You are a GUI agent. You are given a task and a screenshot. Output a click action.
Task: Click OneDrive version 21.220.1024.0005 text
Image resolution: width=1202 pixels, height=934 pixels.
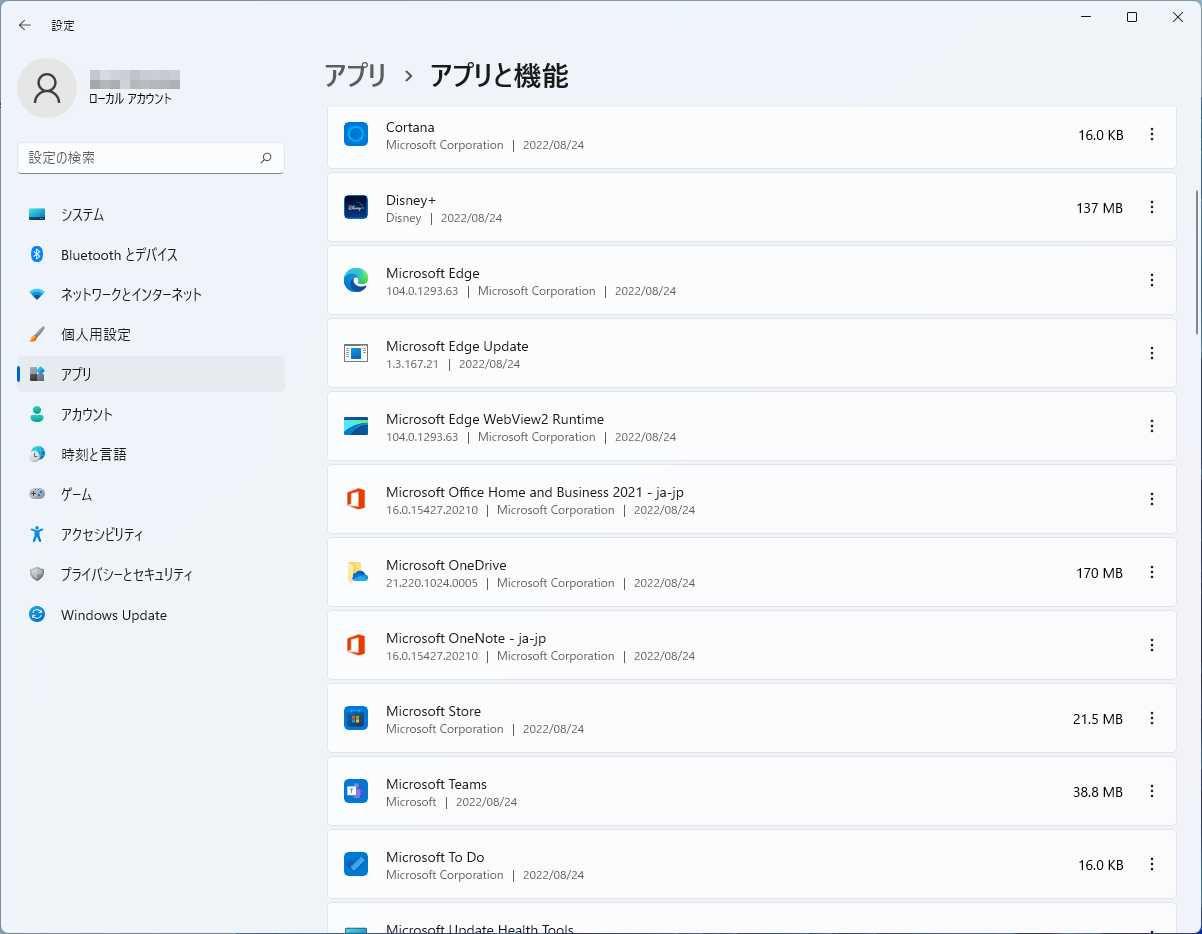(432, 583)
